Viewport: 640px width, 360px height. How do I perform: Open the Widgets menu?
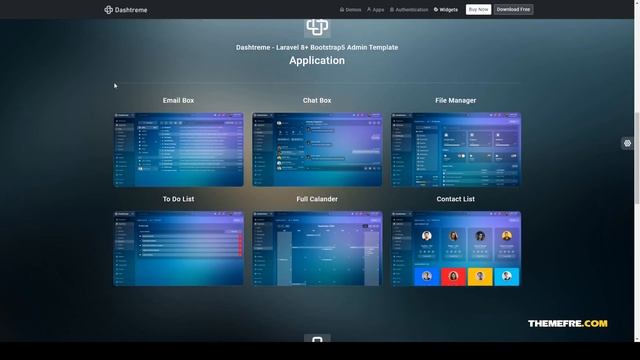446,9
